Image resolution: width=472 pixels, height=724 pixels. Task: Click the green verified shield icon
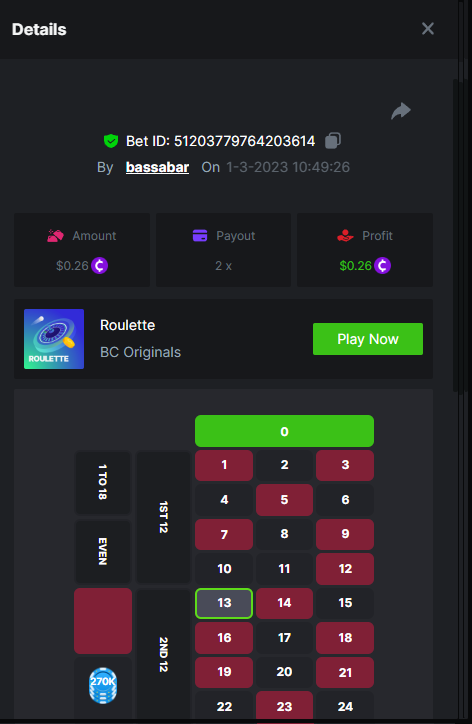click(x=111, y=141)
